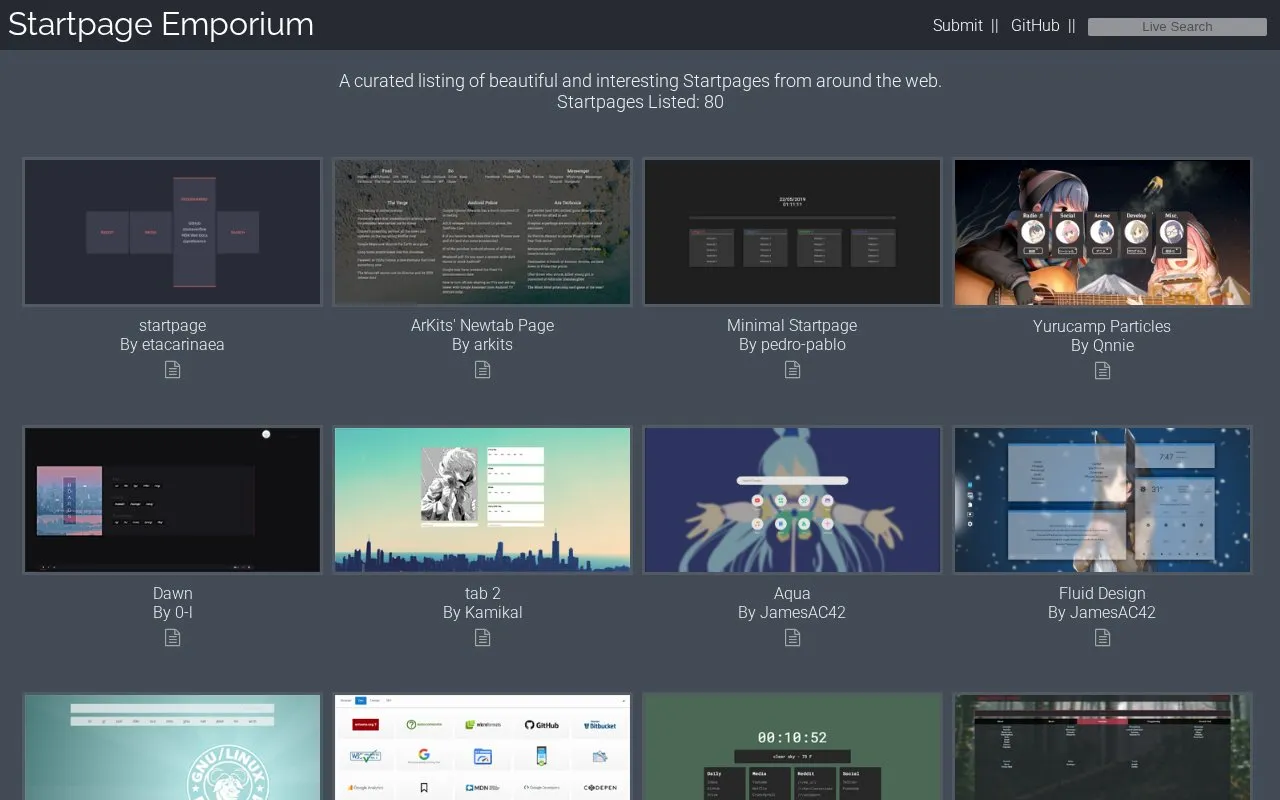Click the 'Fluid Design' title

coord(1102,593)
